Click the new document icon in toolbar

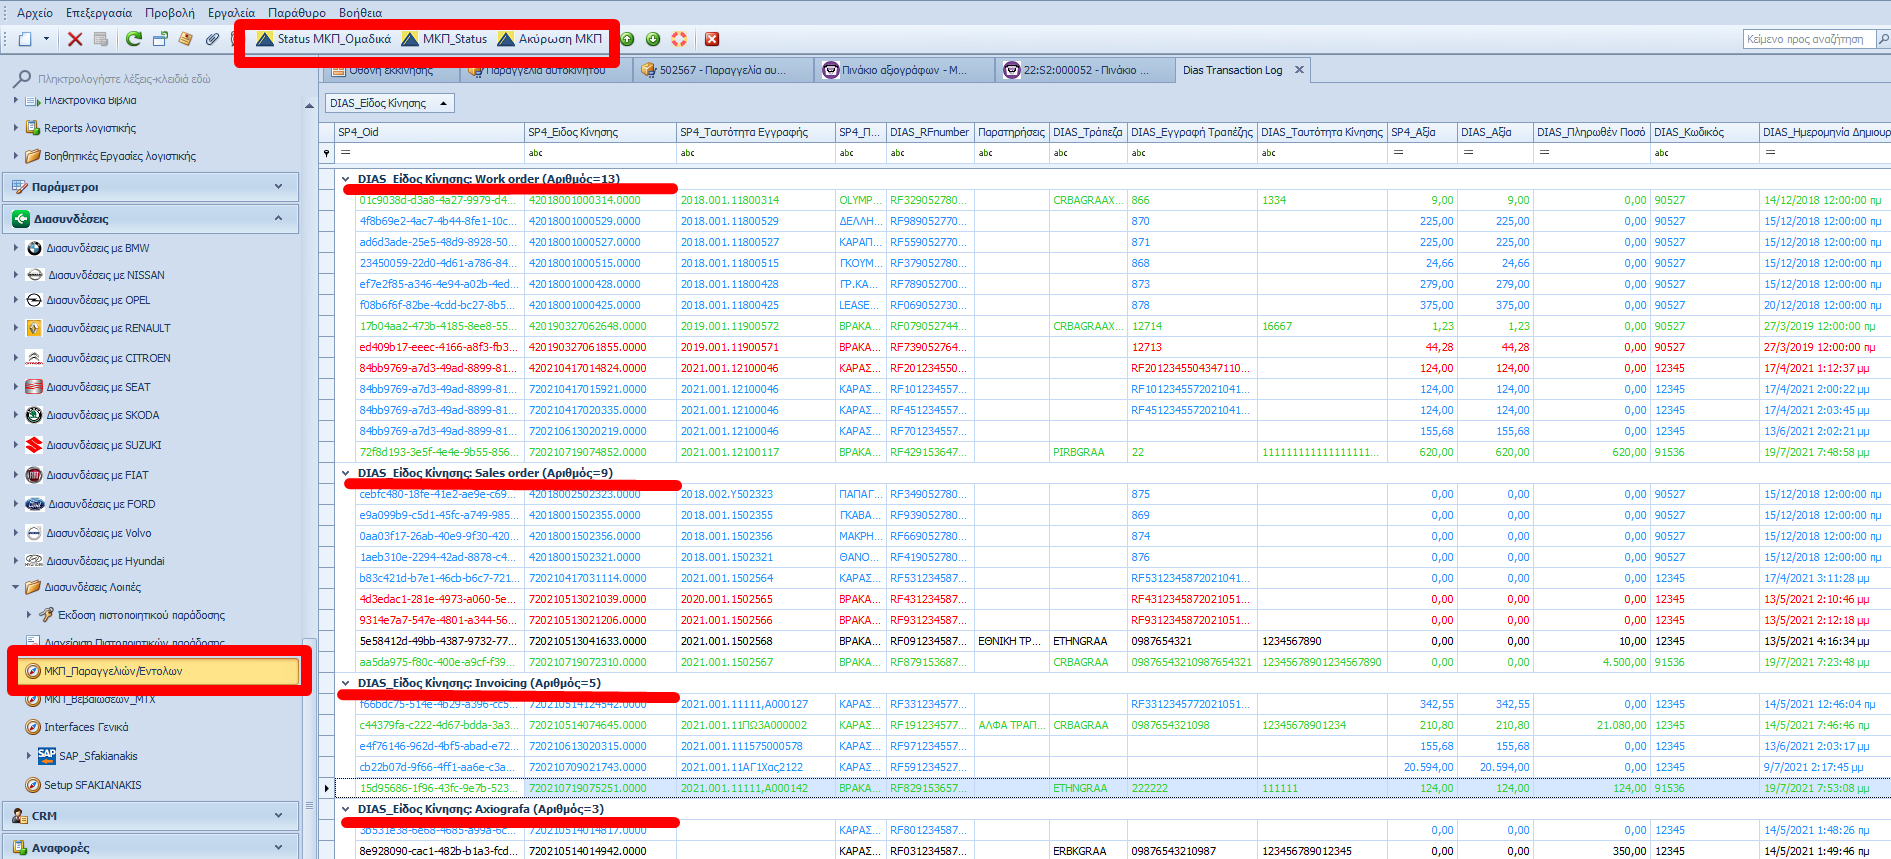point(25,39)
